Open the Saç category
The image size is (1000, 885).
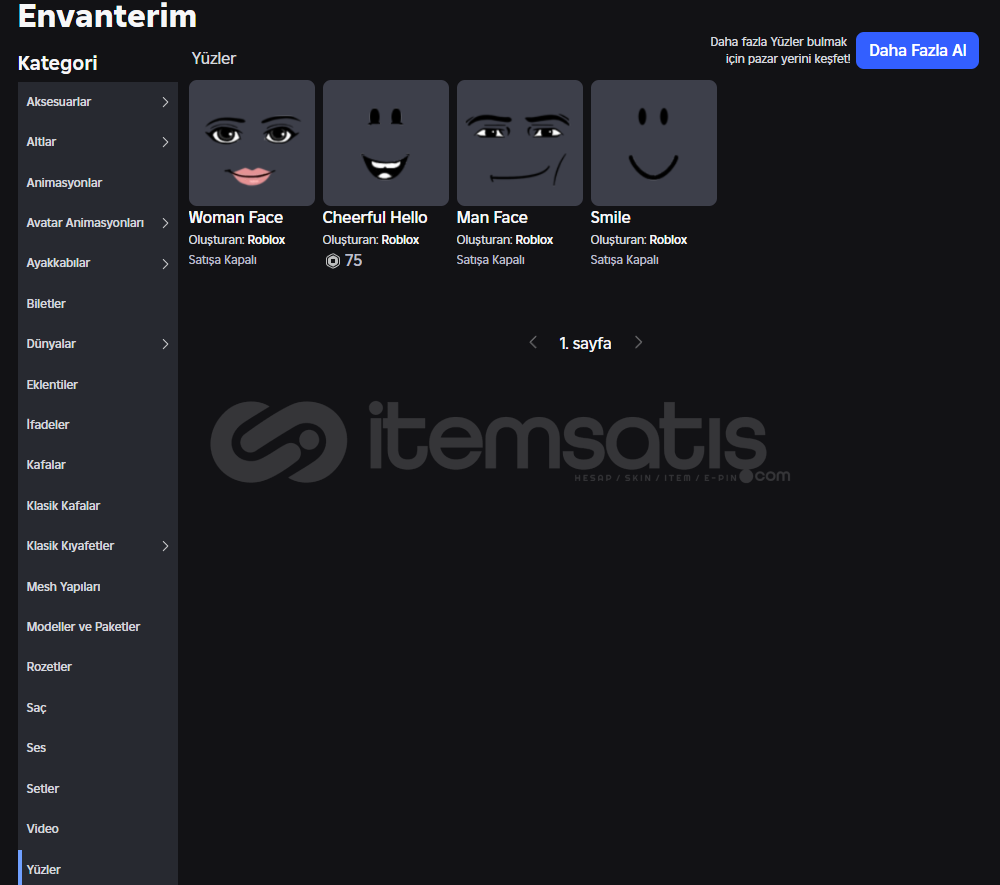tap(98, 708)
